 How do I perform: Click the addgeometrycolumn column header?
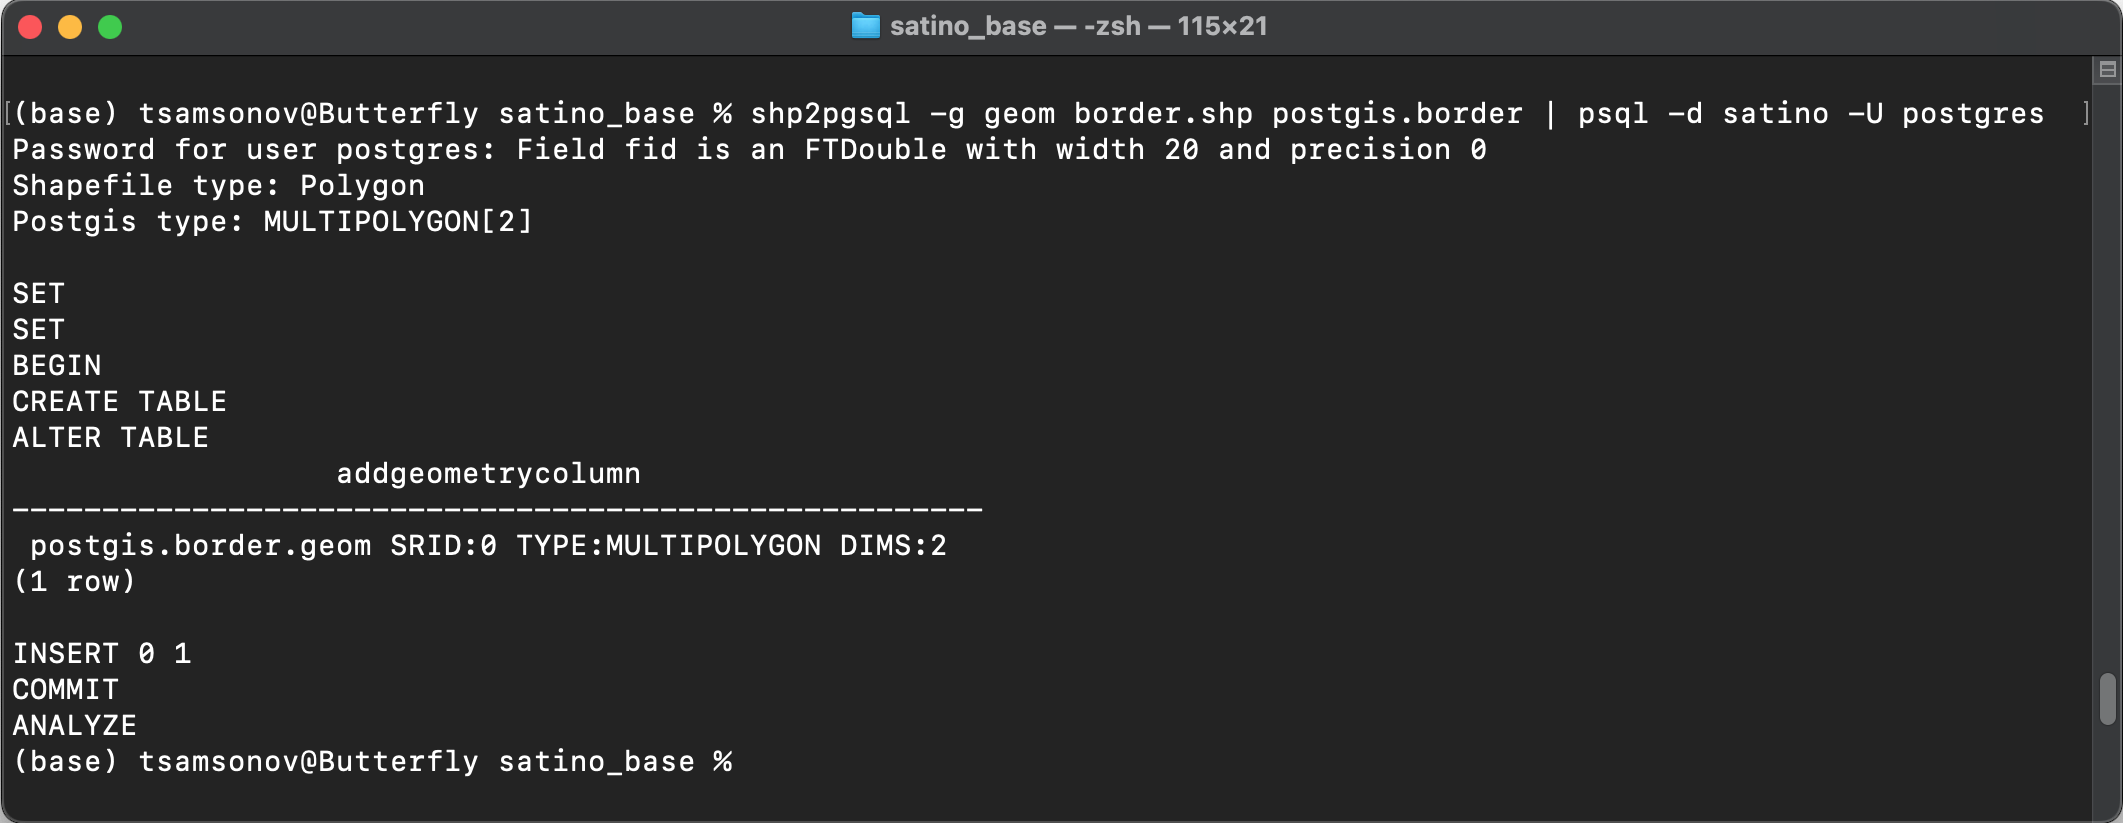(488, 474)
